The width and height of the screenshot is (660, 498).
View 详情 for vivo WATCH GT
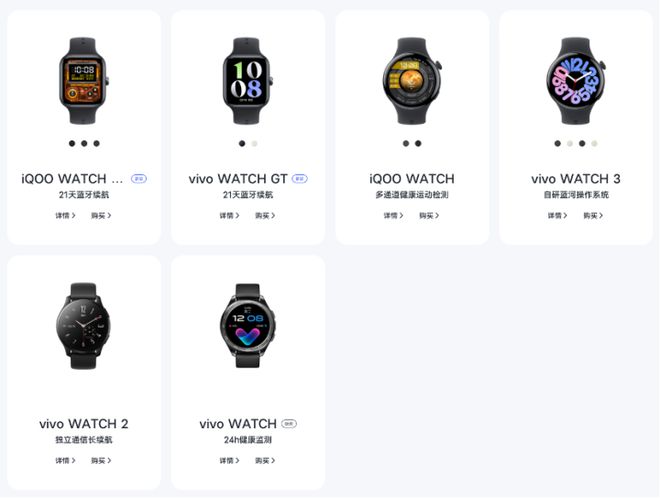click(x=229, y=216)
